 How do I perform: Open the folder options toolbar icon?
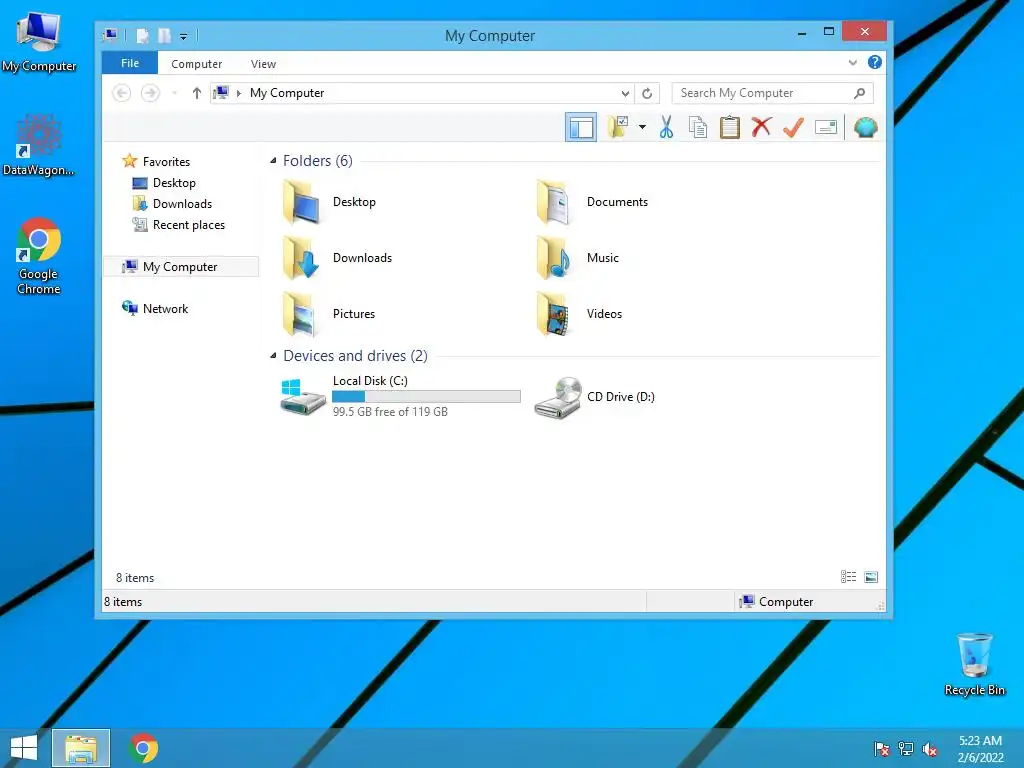pyautogui.click(x=618, y=127)
